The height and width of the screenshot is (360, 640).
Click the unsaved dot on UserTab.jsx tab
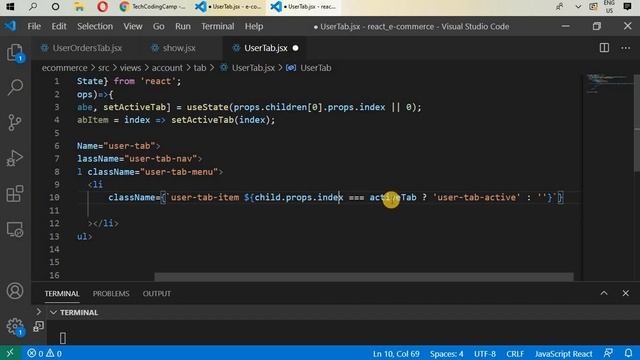[296, 48]
